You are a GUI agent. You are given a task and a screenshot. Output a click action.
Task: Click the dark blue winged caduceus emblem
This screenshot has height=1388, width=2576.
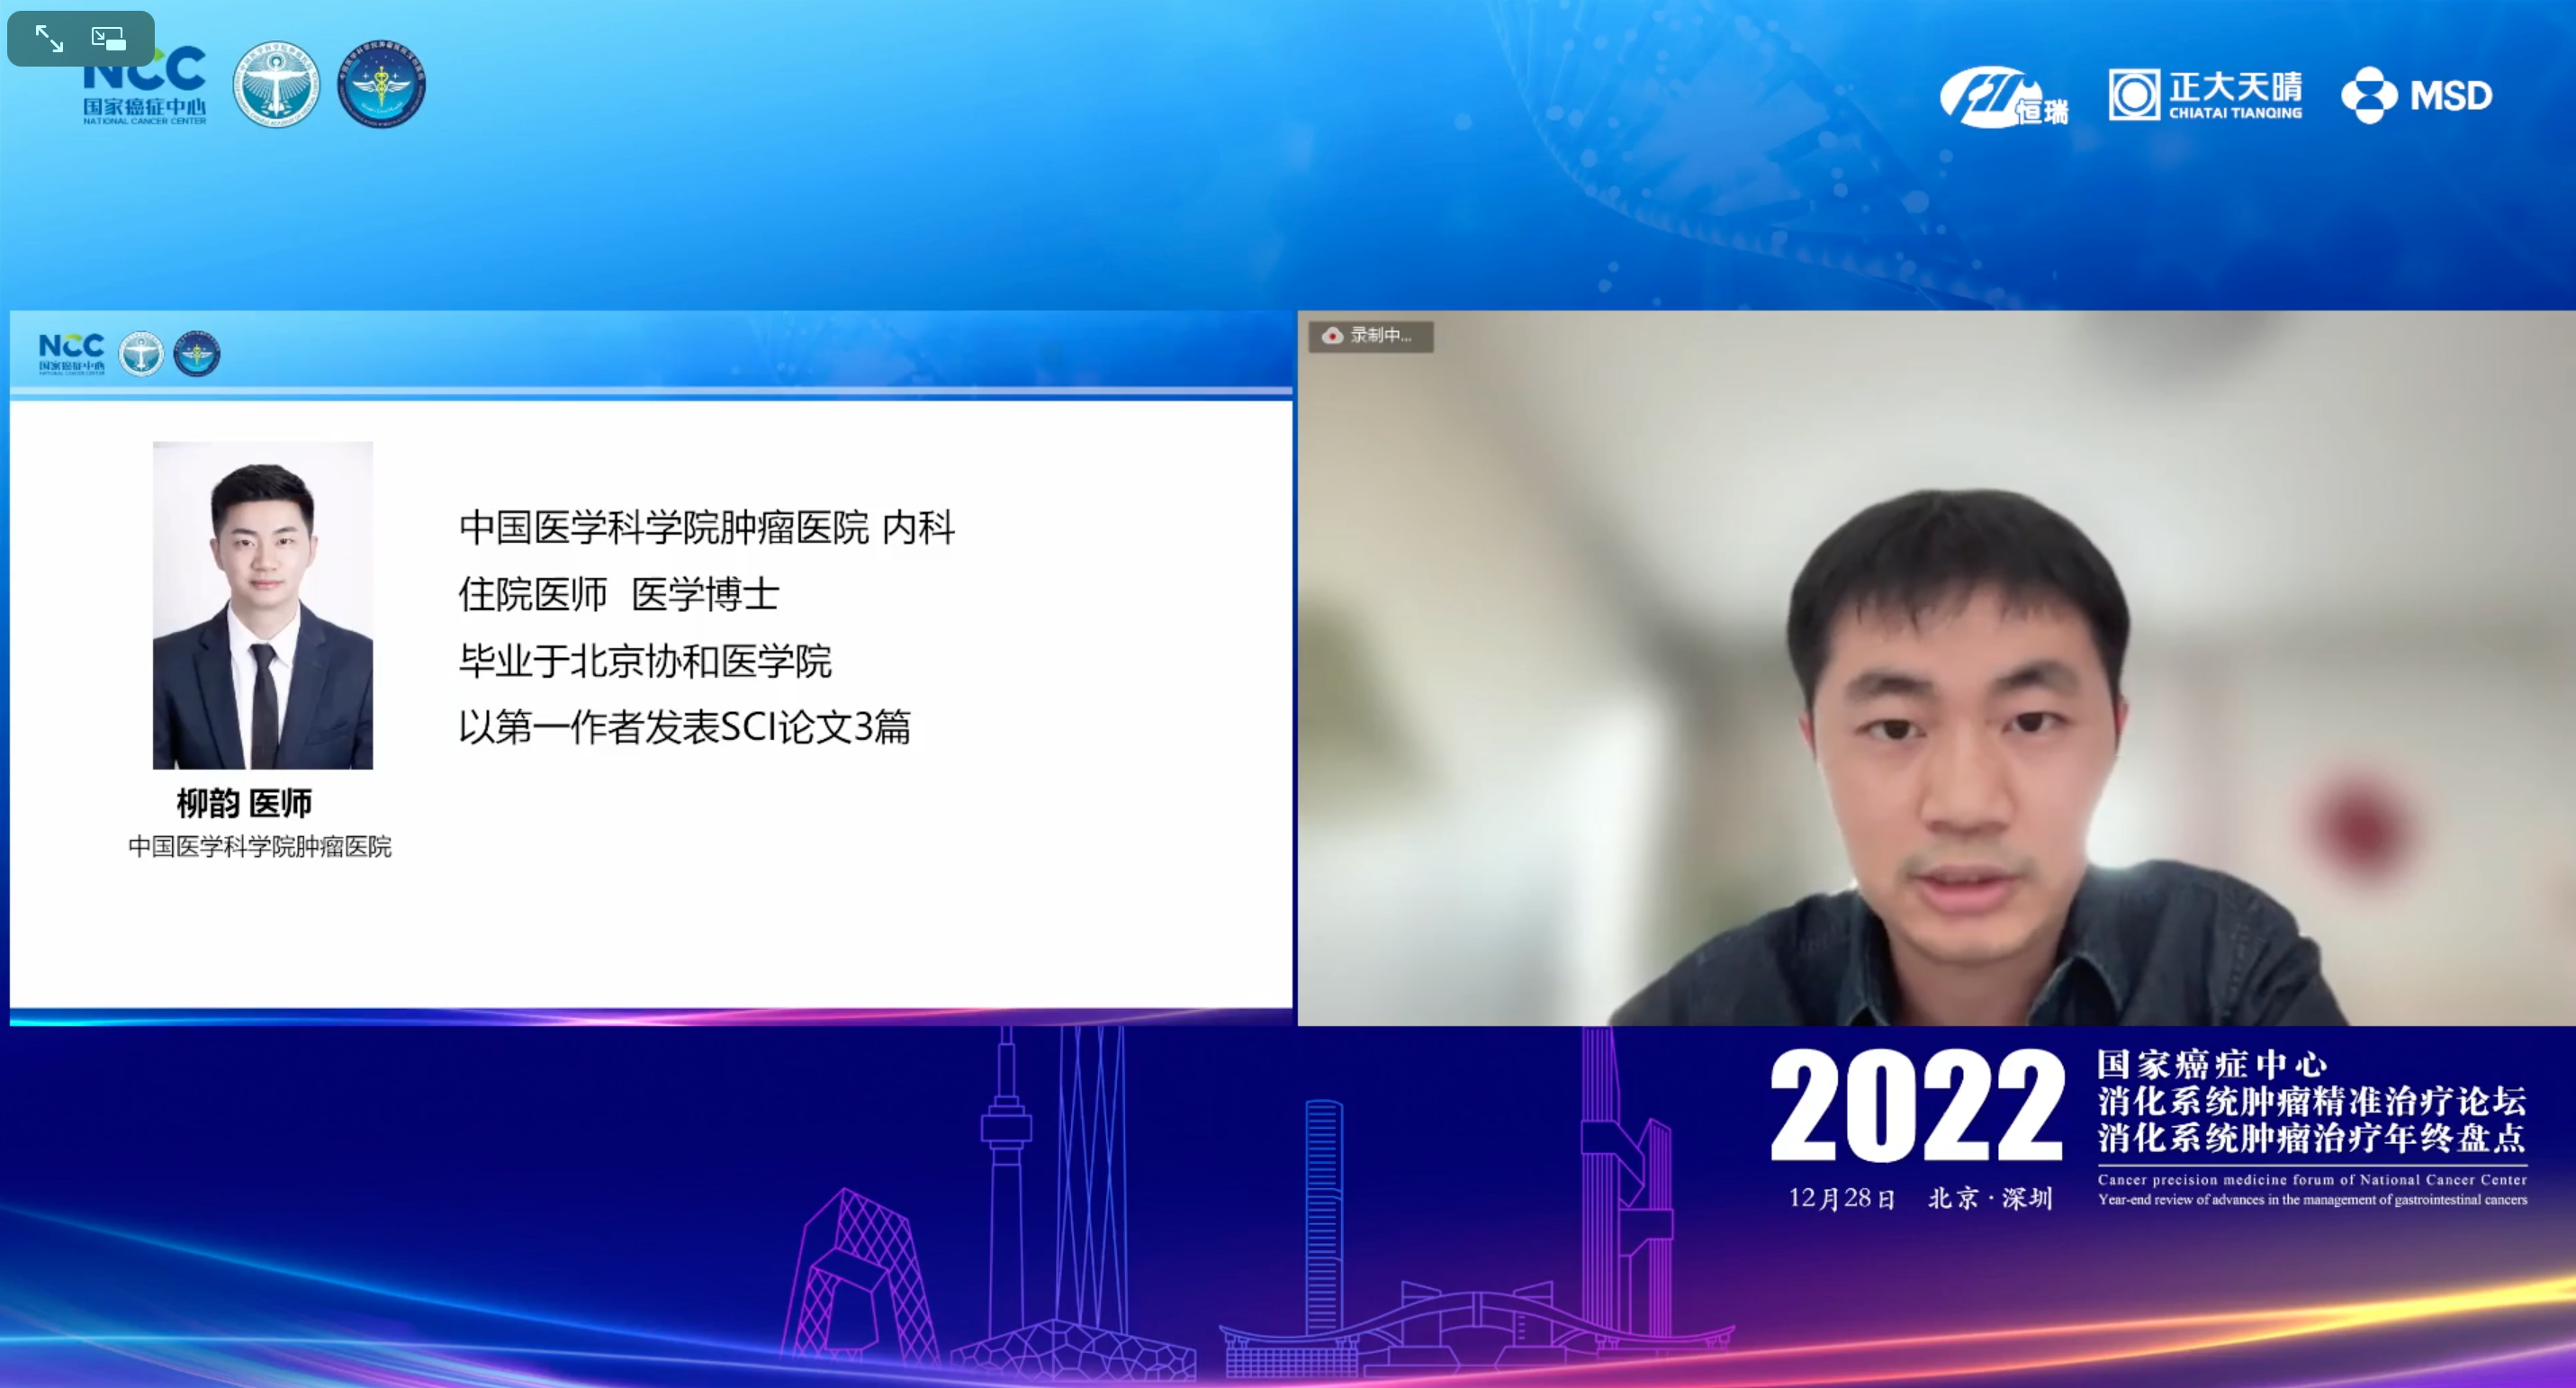pyautogui.click(x=381, y=85)
